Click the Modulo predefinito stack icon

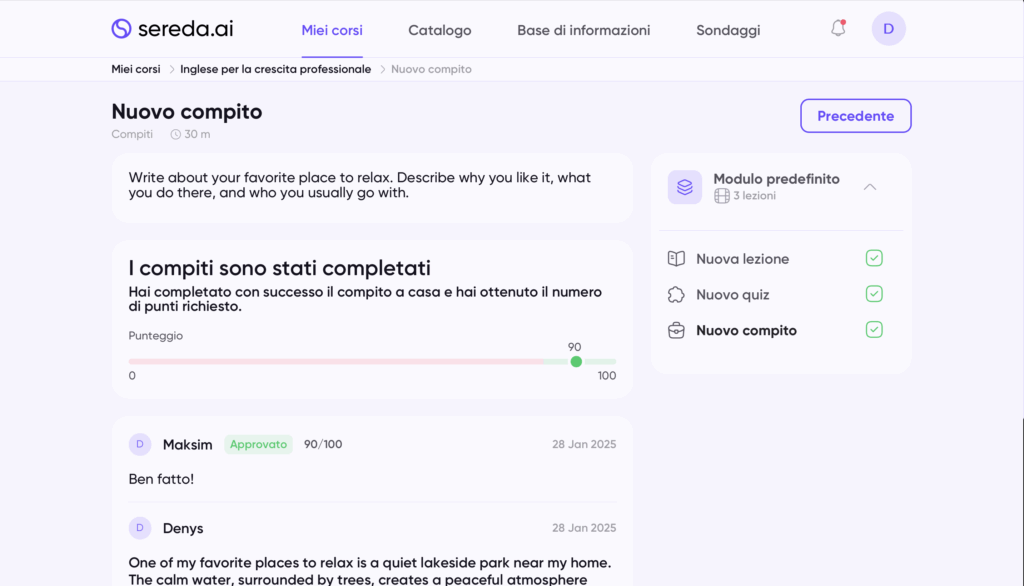685,187
